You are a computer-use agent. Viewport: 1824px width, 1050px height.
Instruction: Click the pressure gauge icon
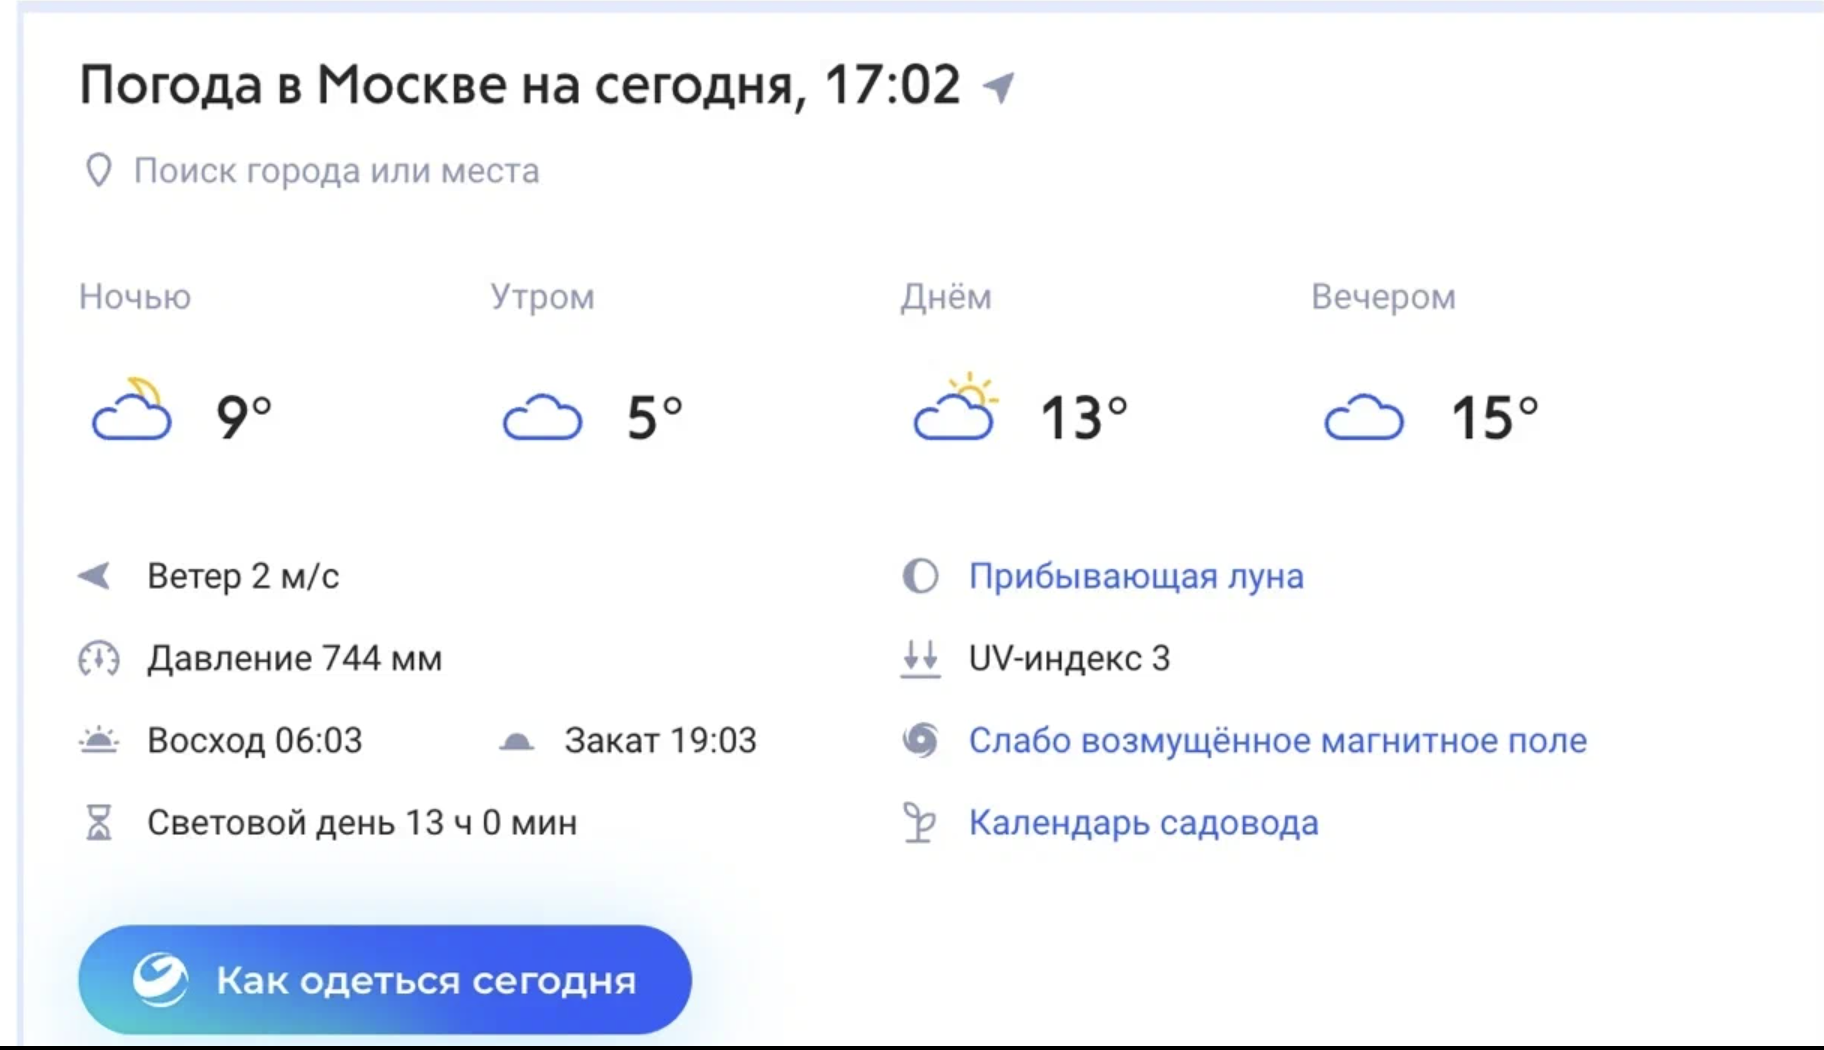click(x=98, y=658)
